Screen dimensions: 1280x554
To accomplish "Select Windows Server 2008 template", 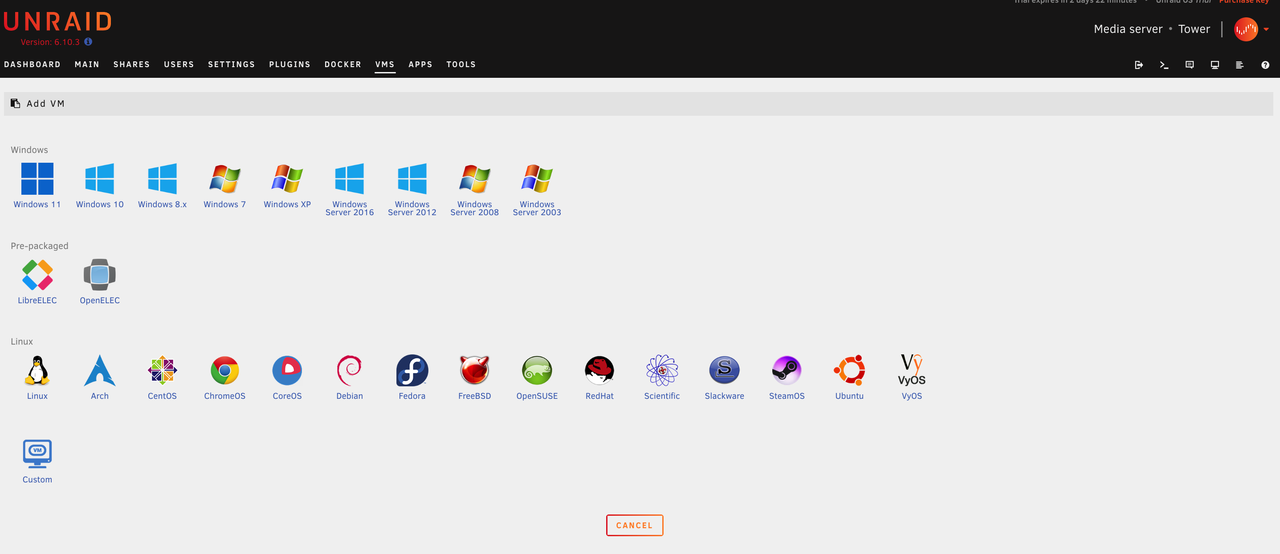I will [475, 189].
